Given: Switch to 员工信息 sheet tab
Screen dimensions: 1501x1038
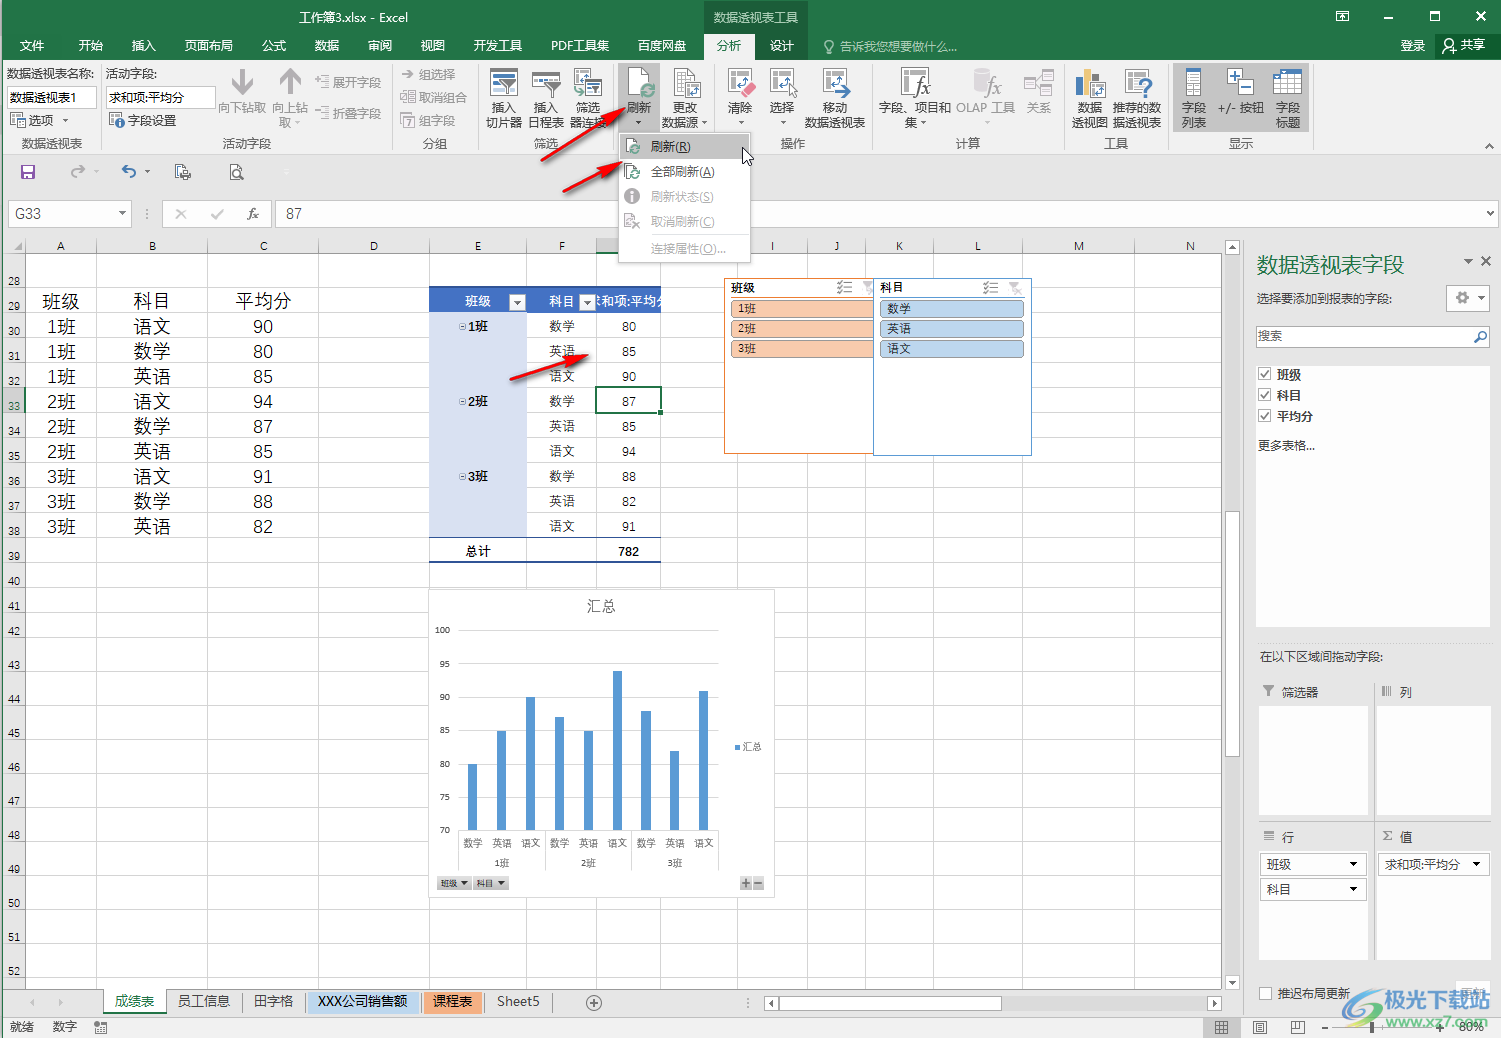Looking at the screenshot, I should click(204, 1001).
